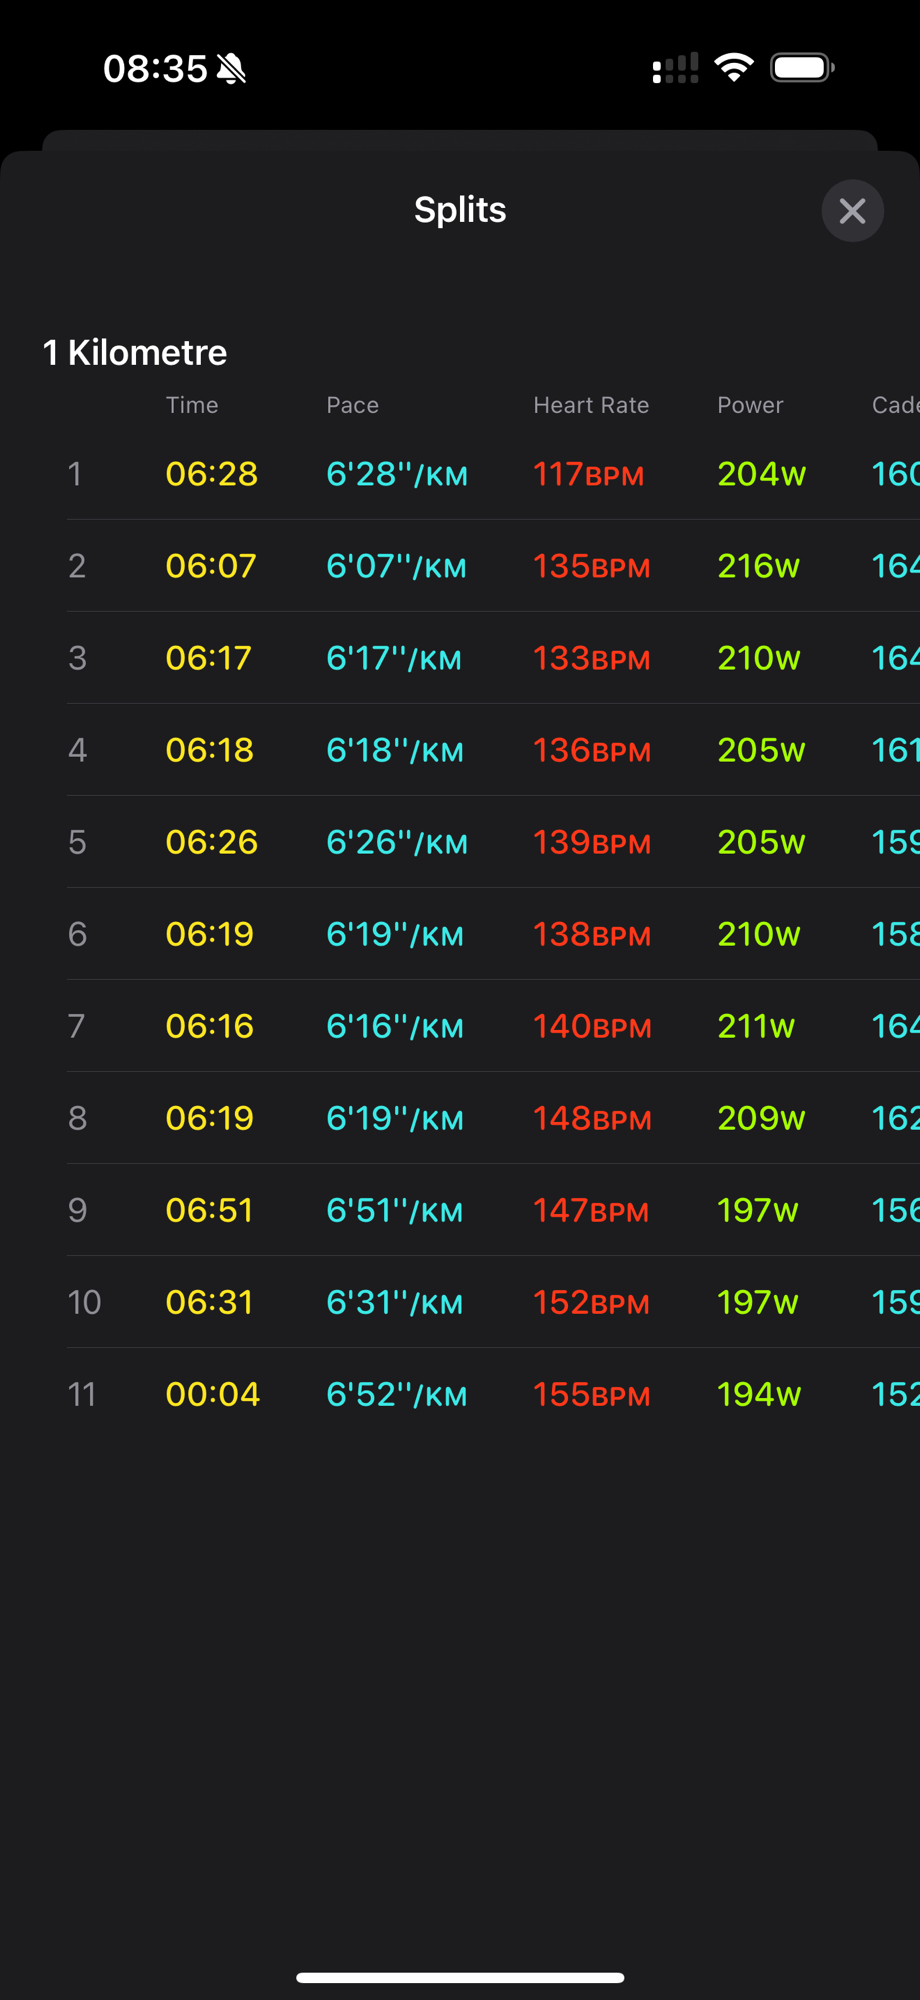Tap split 9 time 06:51

pos(209,1210)
